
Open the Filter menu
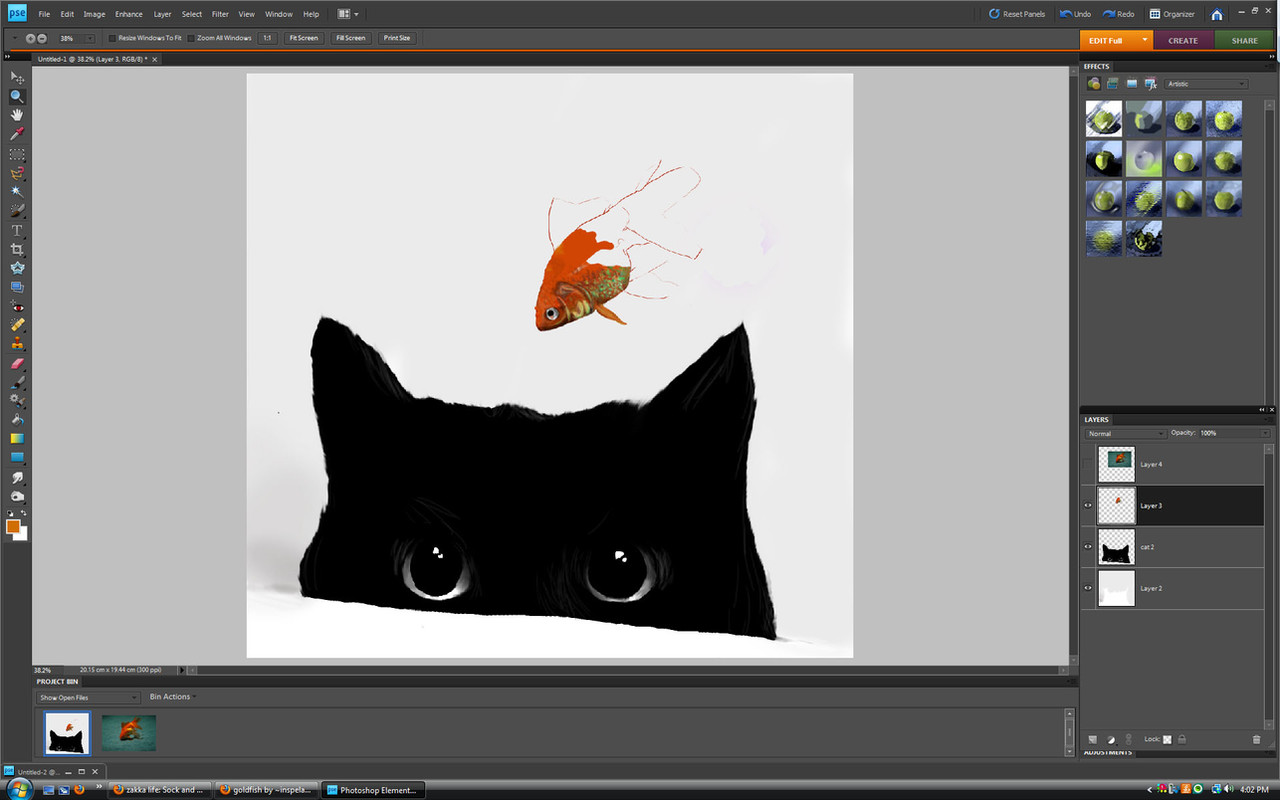220,14
